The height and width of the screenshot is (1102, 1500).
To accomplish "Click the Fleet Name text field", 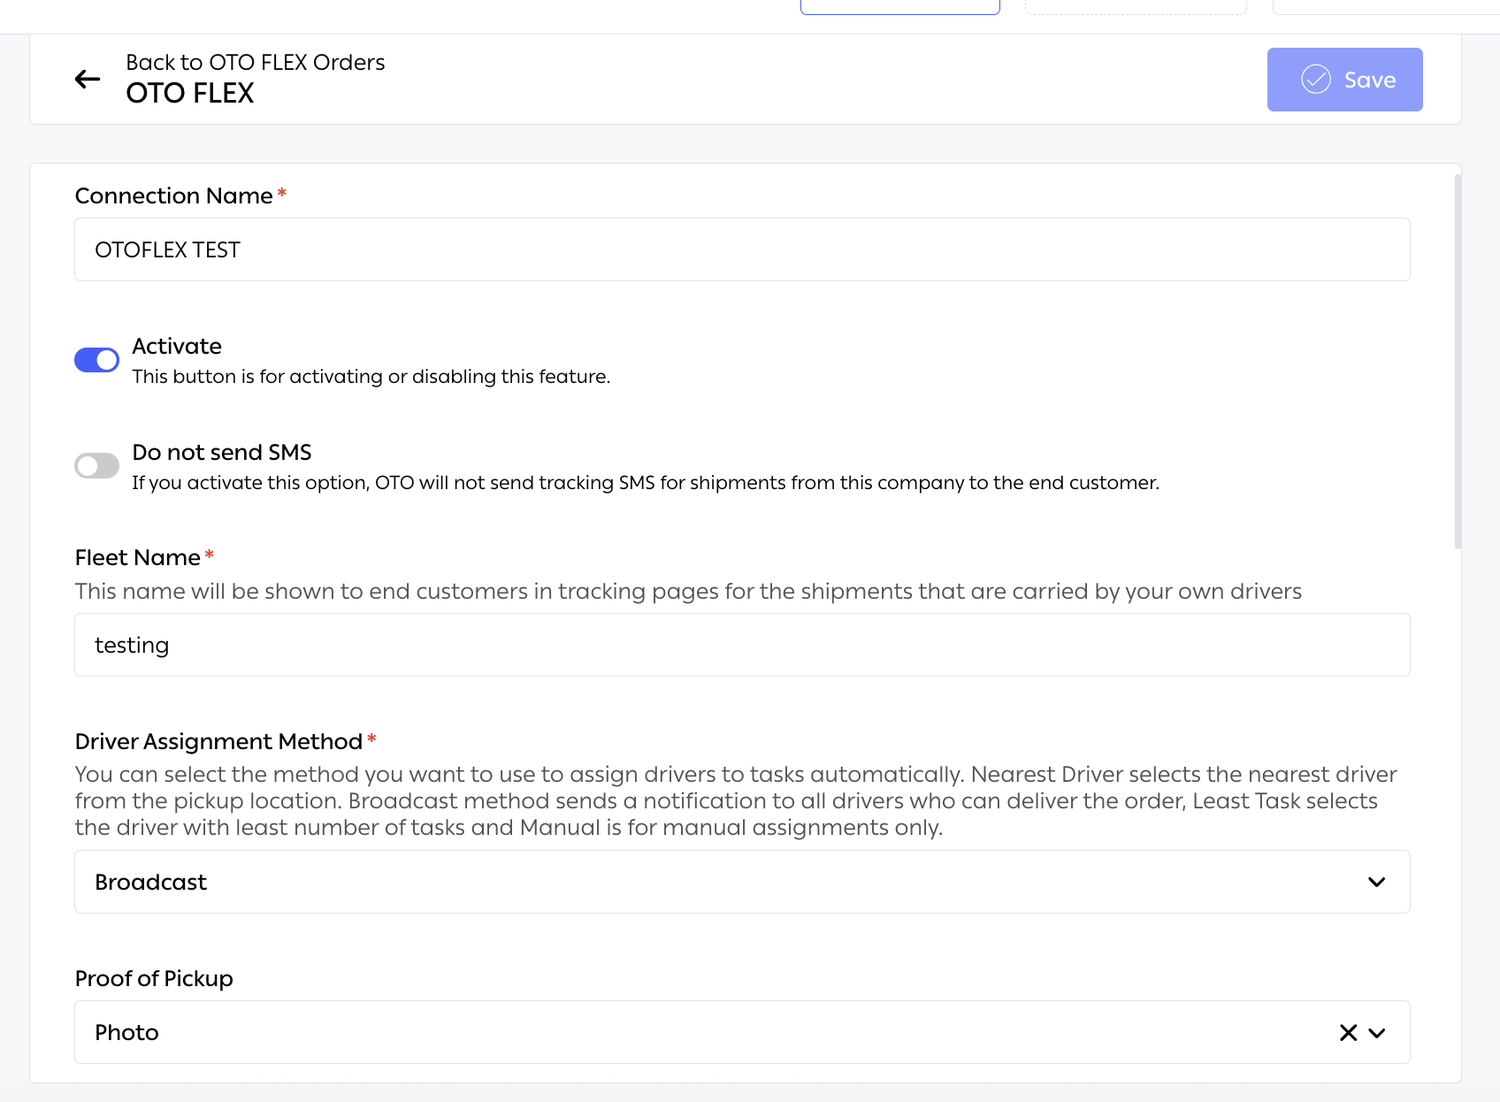I will pyautogui.click(x=742, y=645).
